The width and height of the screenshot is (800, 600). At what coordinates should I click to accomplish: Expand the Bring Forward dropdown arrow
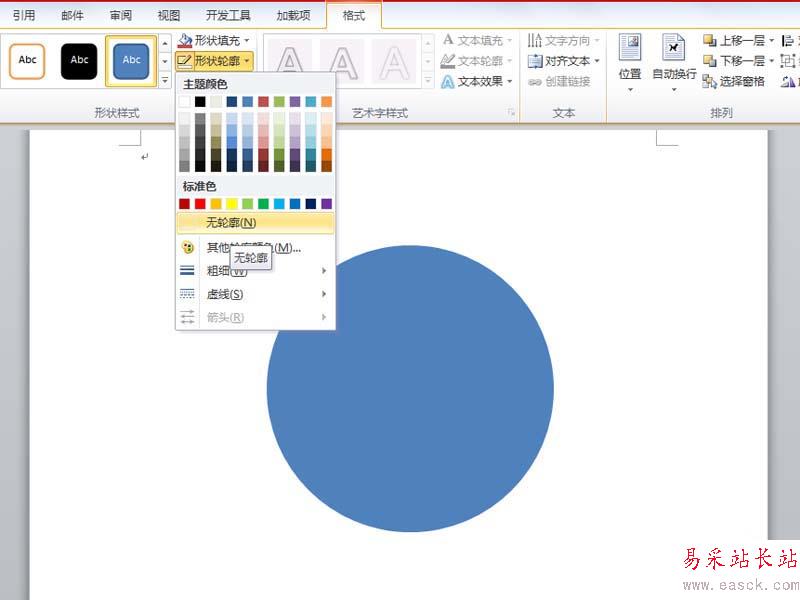click(x=771, y=40)
